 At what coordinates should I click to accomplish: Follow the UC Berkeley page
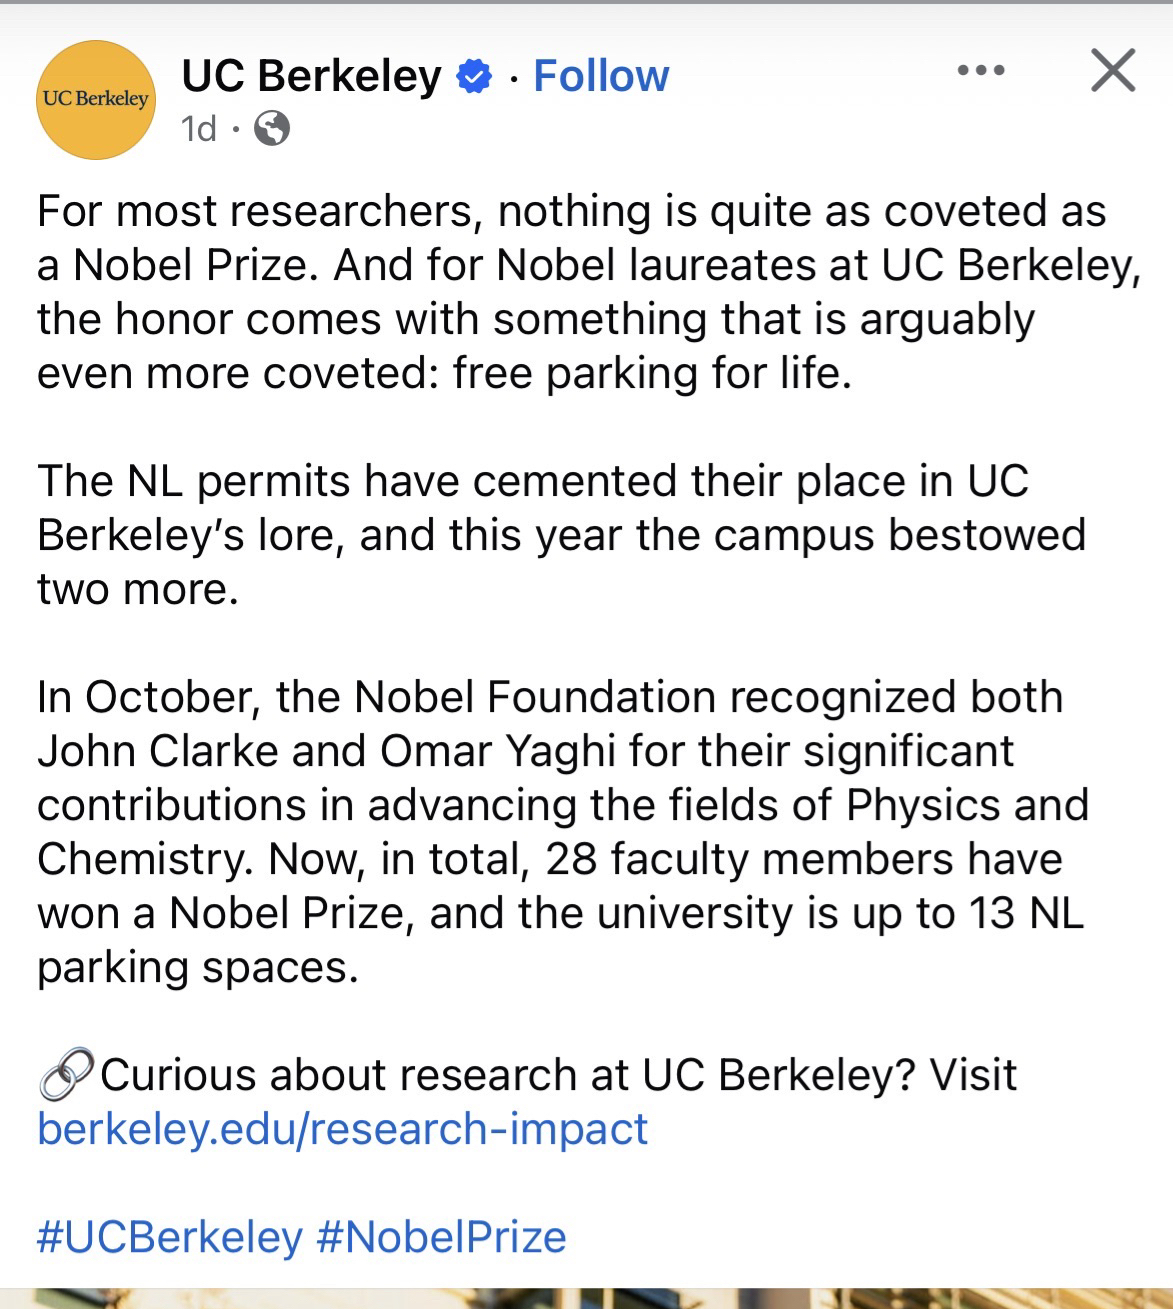601,76
